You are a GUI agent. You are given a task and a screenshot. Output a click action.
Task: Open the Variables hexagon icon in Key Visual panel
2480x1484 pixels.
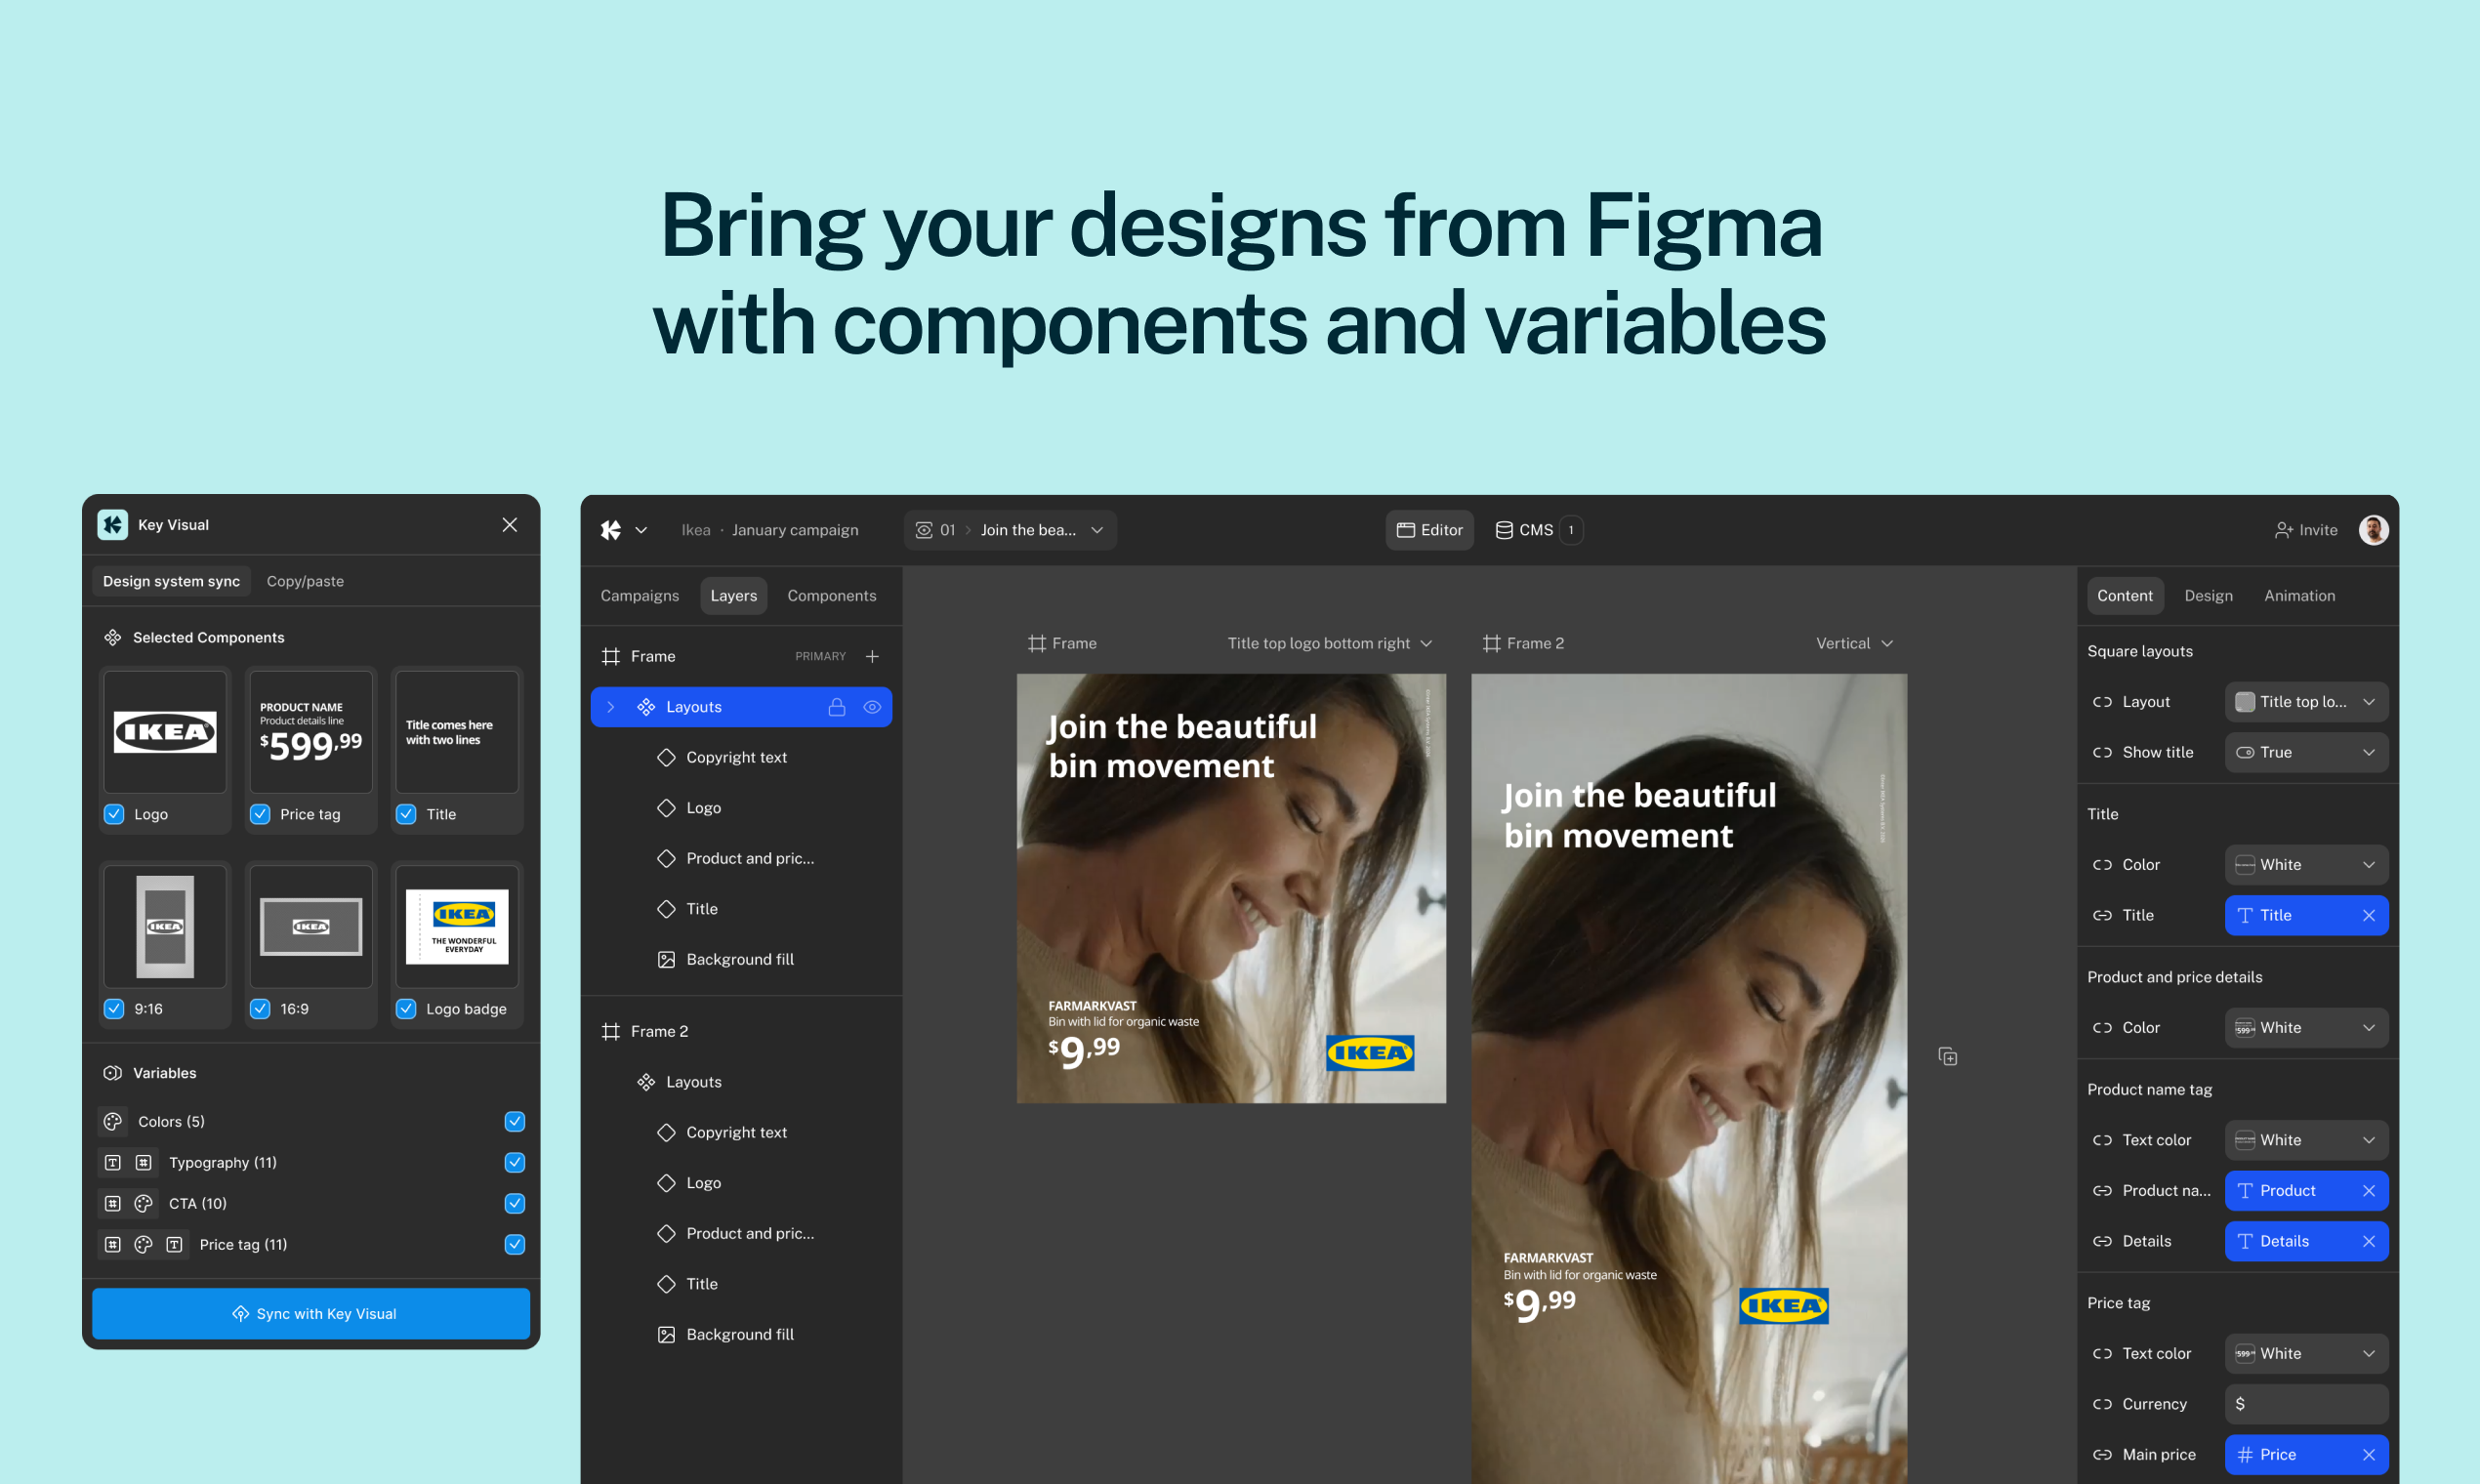[113, 1072]
